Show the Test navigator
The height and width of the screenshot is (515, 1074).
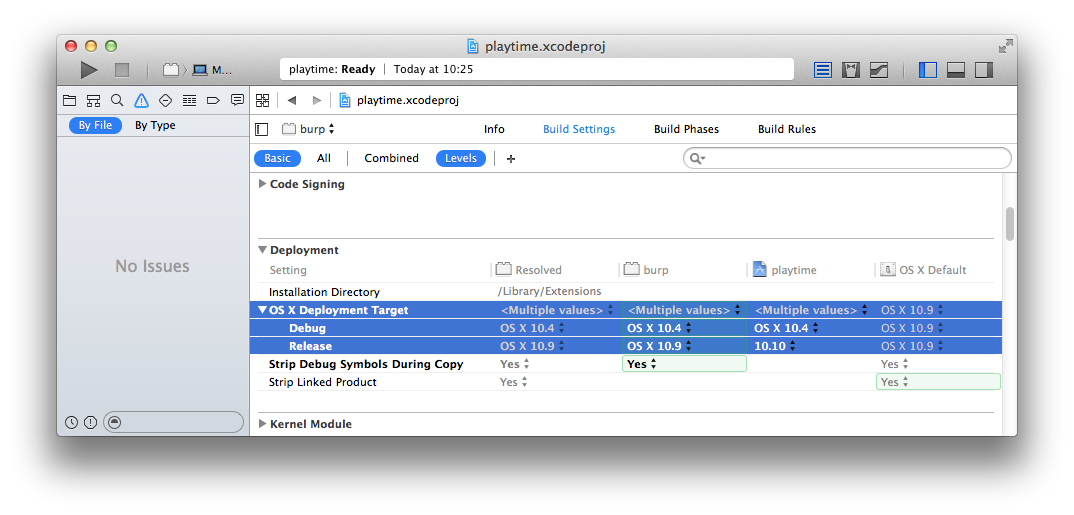pos(165,101)
